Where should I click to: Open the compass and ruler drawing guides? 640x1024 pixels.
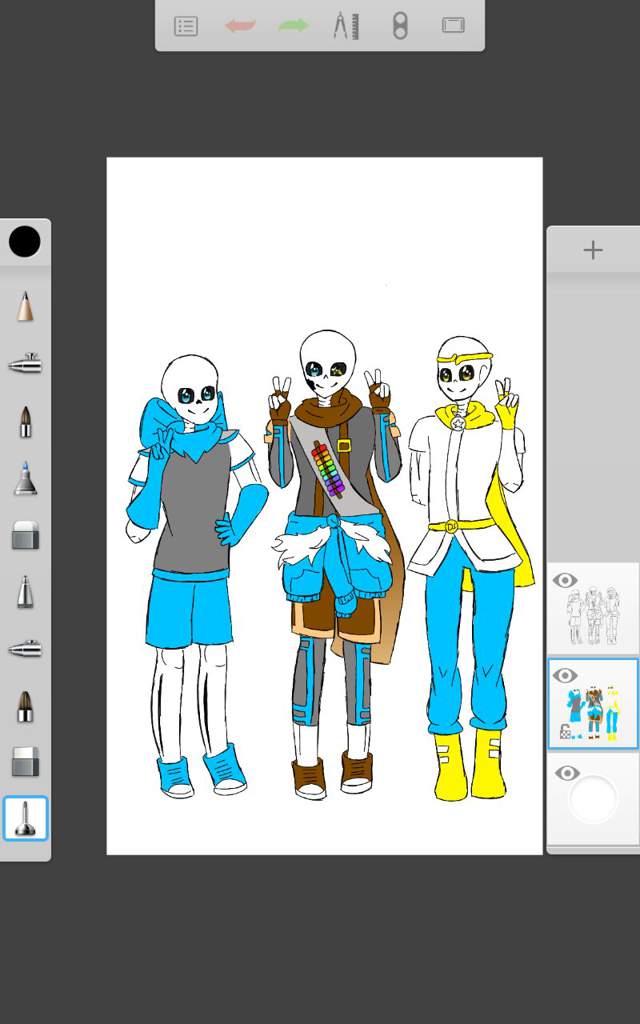point(346,26)
